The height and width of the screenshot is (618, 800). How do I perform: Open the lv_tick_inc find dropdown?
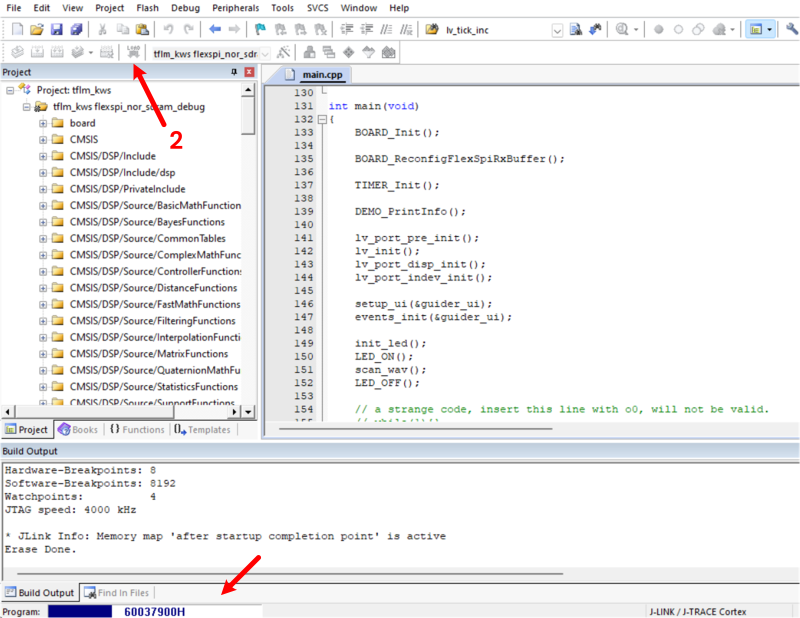557,30
